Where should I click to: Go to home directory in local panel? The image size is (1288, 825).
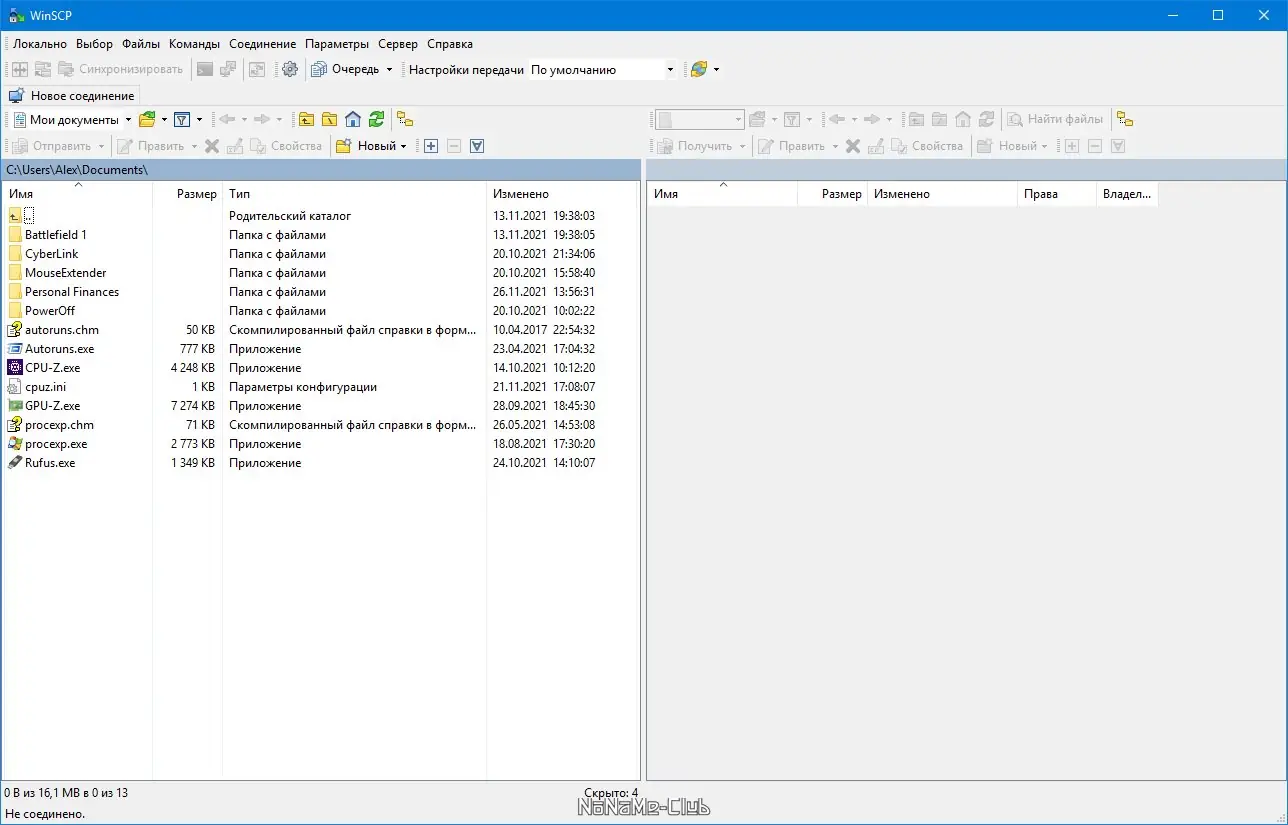coord(352,119)
